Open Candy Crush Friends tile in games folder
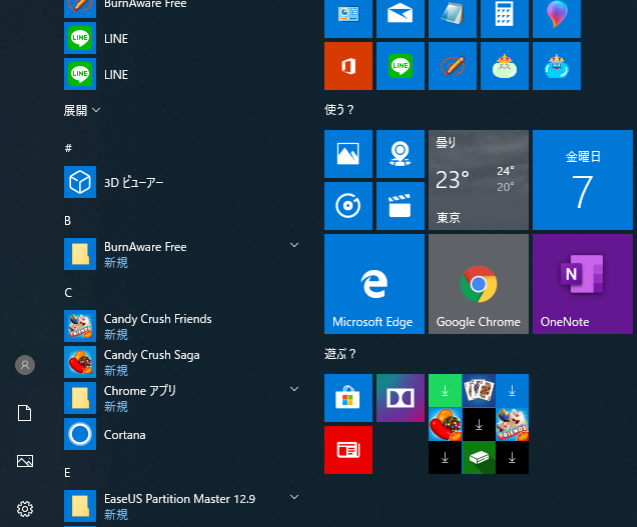637x527 pixels. click(512, 424)
